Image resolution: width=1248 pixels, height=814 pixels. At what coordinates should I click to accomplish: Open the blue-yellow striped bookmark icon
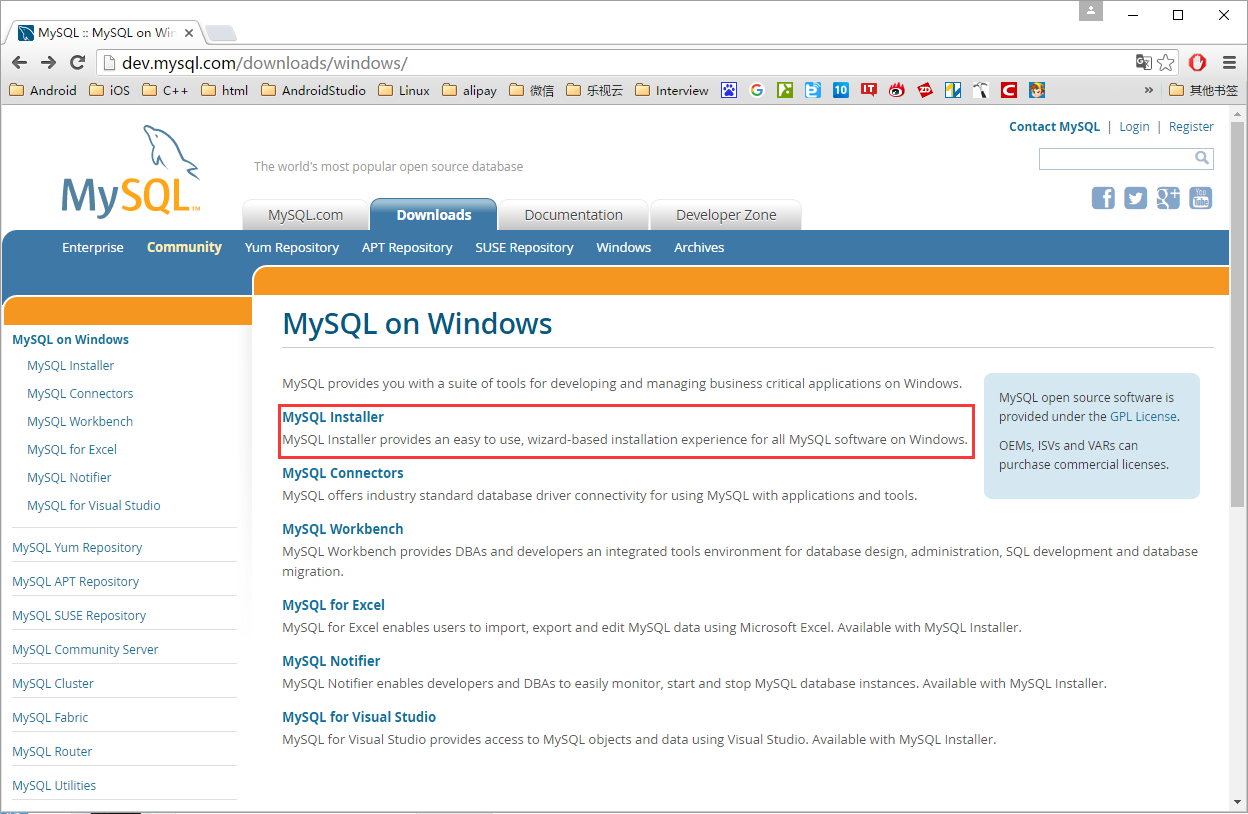coord(953,90)
